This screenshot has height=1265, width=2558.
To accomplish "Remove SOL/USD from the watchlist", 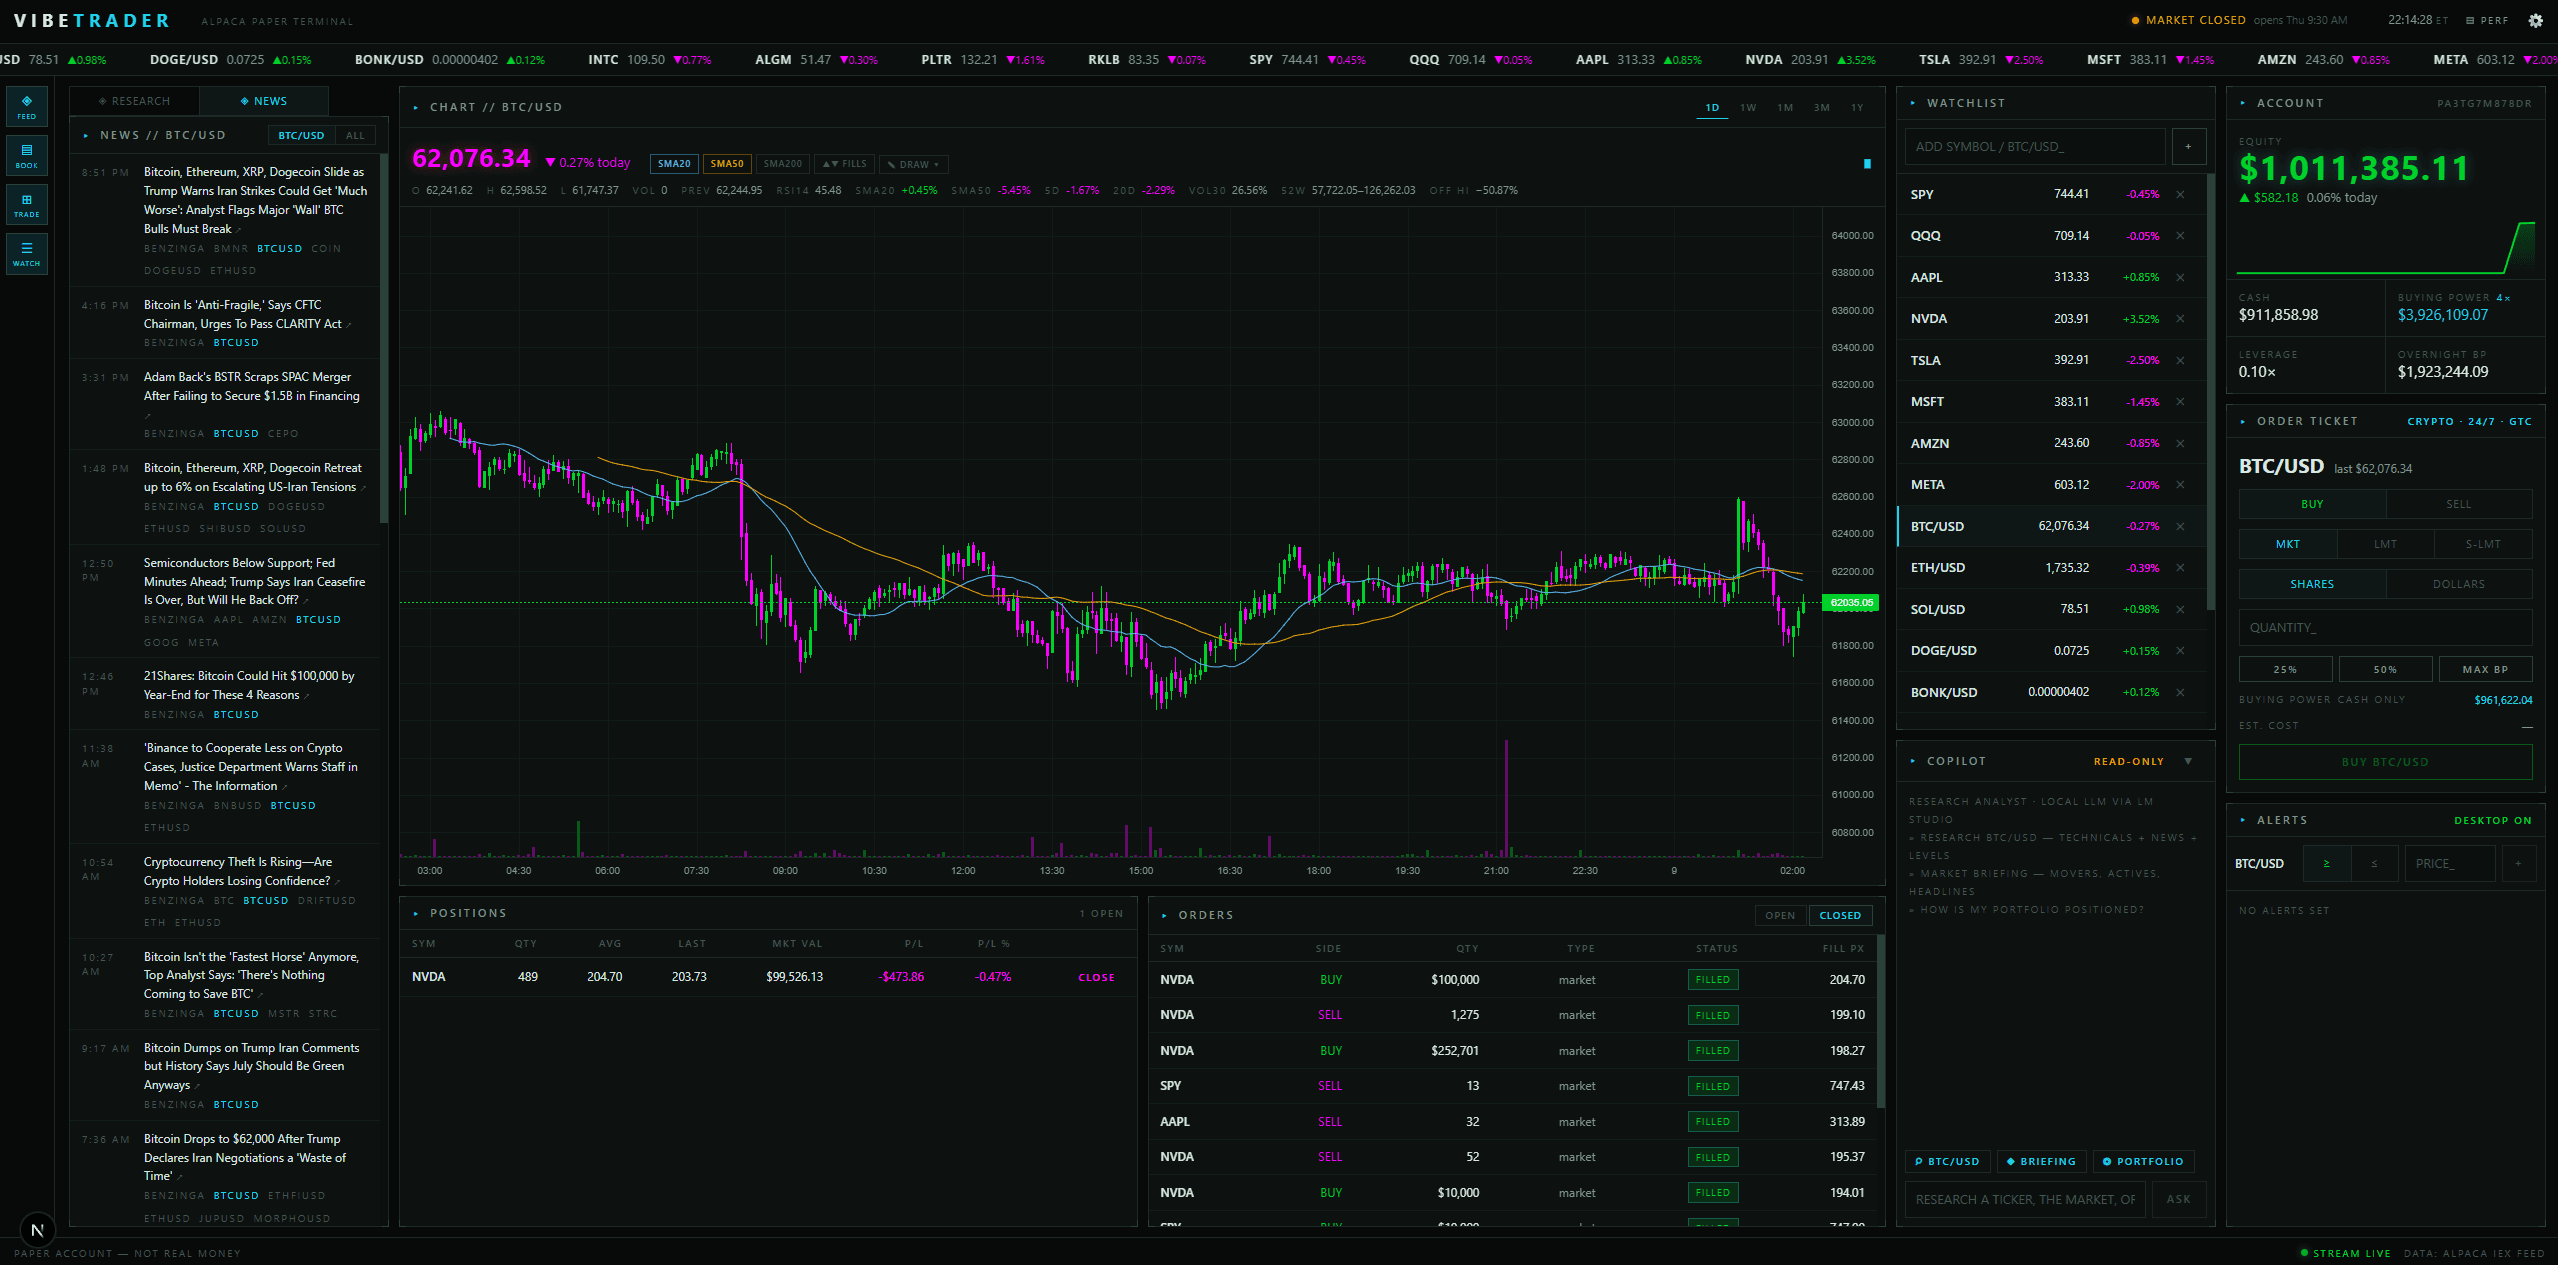I will tap(2180, 609).
